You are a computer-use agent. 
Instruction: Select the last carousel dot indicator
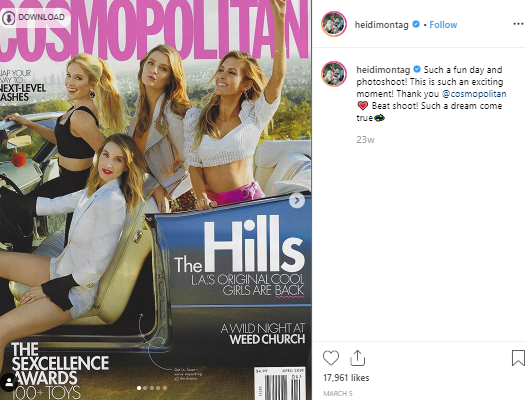click(165, 388)
